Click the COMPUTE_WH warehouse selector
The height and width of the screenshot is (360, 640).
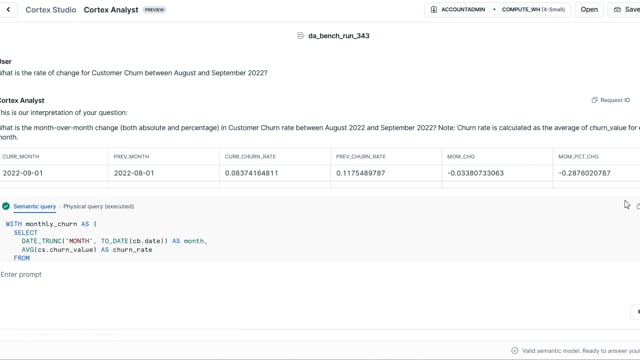533,9
